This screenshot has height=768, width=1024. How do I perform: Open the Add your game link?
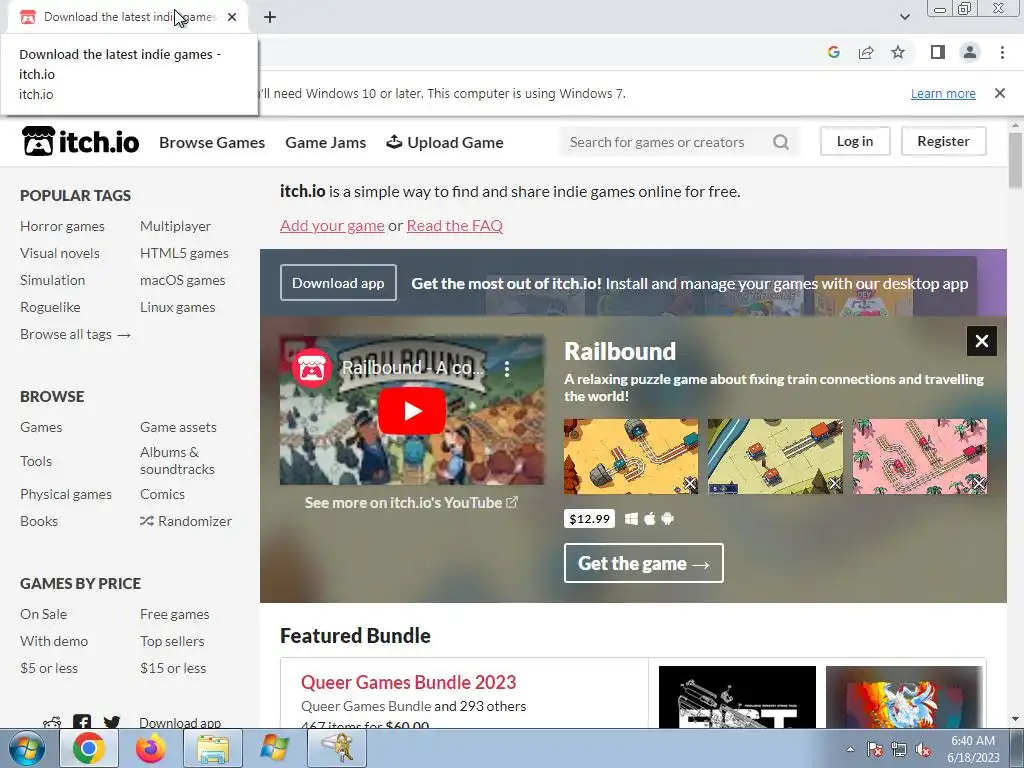click(x=332, y=225)
